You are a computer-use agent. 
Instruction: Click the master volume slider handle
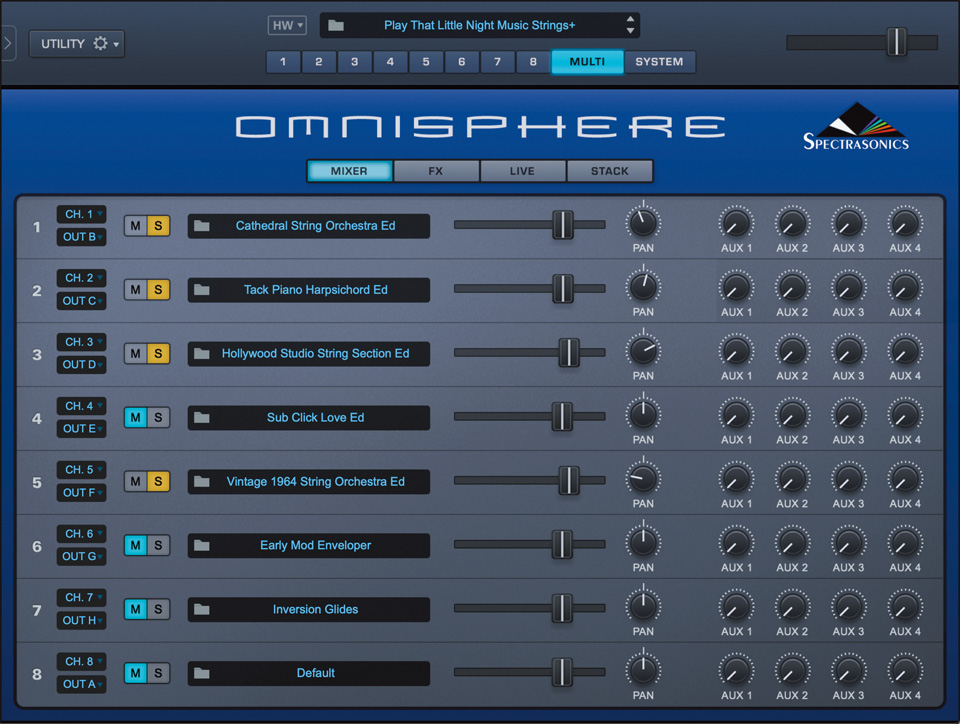click(x=897, y=42)
